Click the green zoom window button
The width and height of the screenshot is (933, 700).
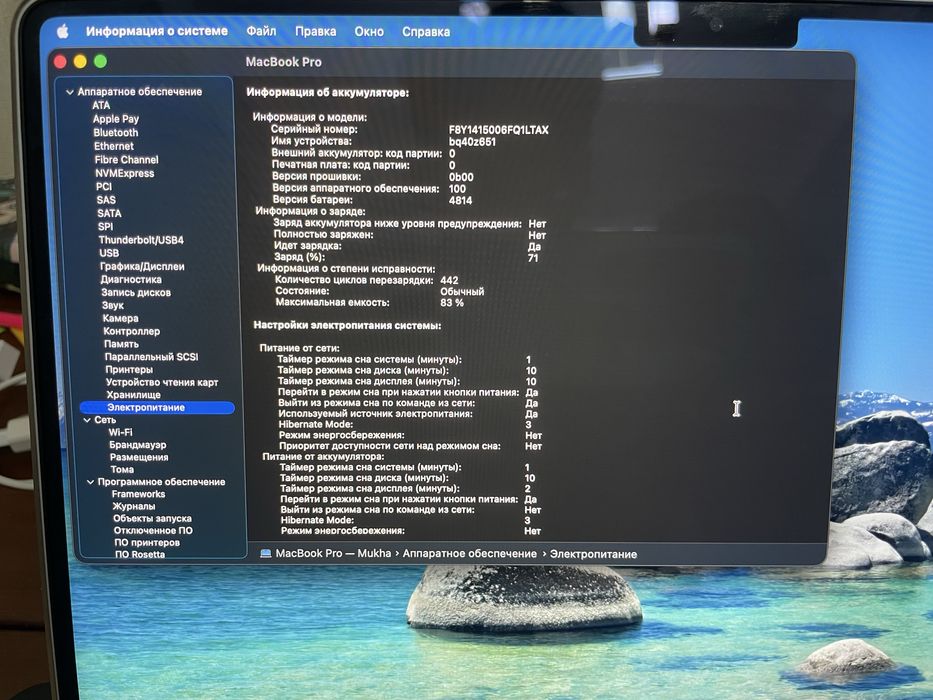(x=101, y=61)
